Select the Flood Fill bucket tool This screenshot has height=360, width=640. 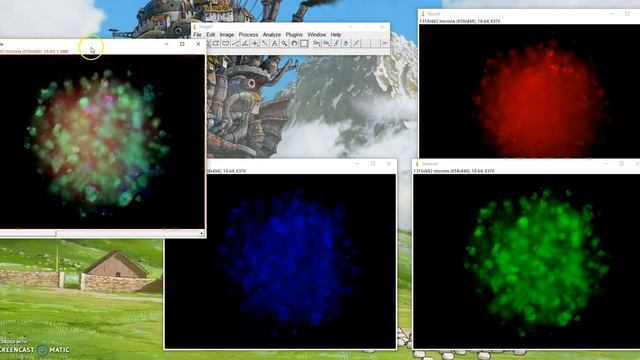[x=346, y=43]
